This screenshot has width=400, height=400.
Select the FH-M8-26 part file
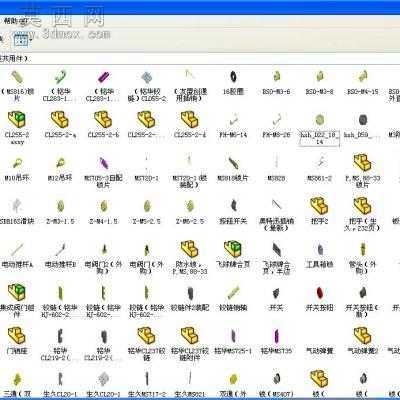click(x=276, y=120)
